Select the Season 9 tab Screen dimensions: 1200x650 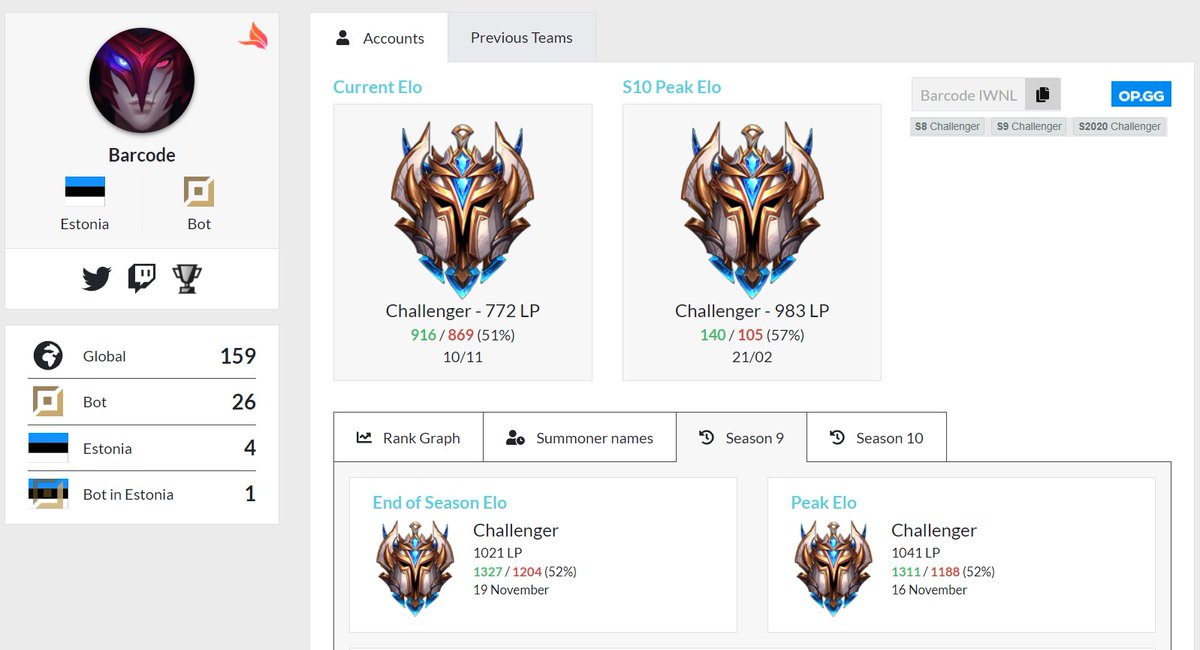(x=742, y=437)
